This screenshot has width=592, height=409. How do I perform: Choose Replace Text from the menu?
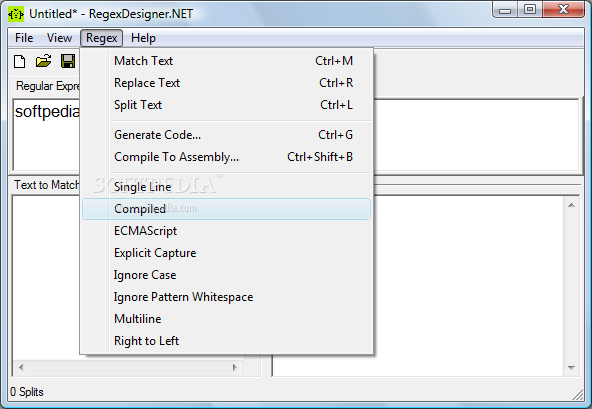point(227,83)
